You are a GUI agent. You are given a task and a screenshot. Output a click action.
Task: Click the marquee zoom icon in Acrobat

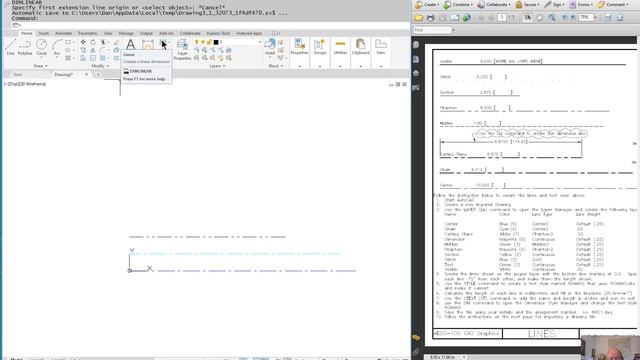coord(552,18)
